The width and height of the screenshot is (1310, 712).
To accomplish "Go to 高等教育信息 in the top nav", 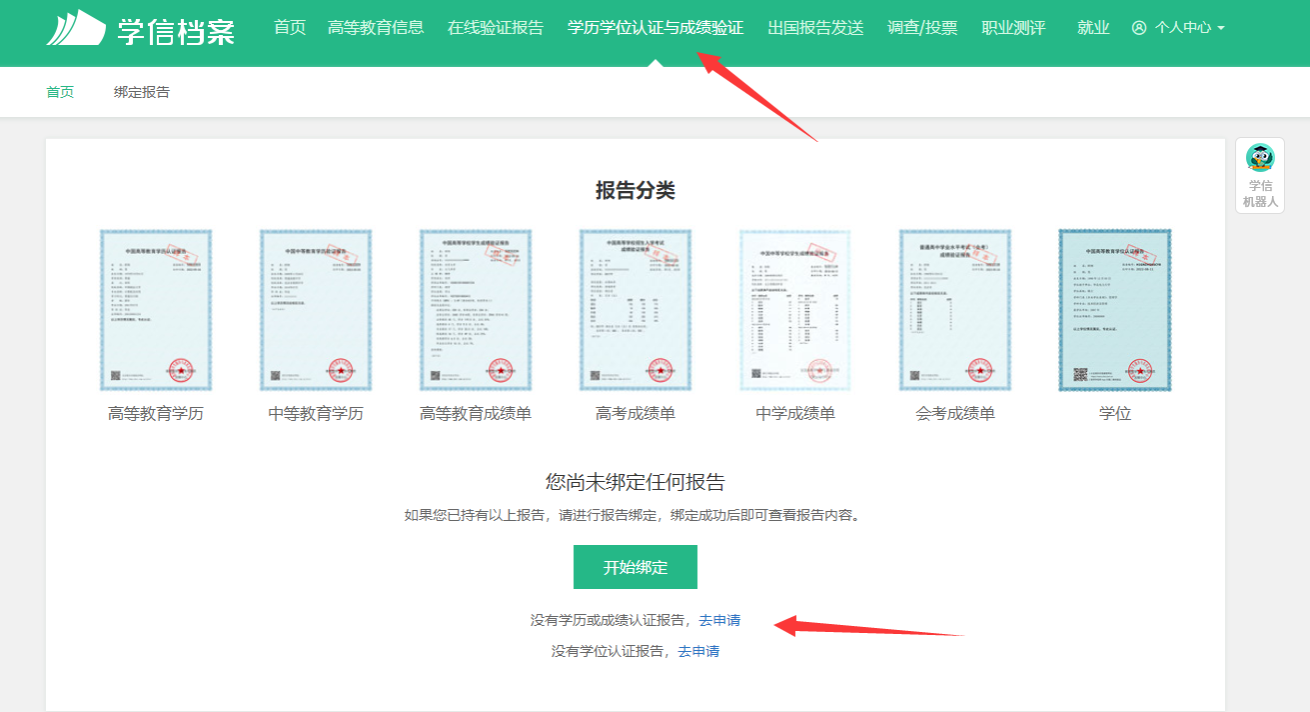I will point(376,28).
